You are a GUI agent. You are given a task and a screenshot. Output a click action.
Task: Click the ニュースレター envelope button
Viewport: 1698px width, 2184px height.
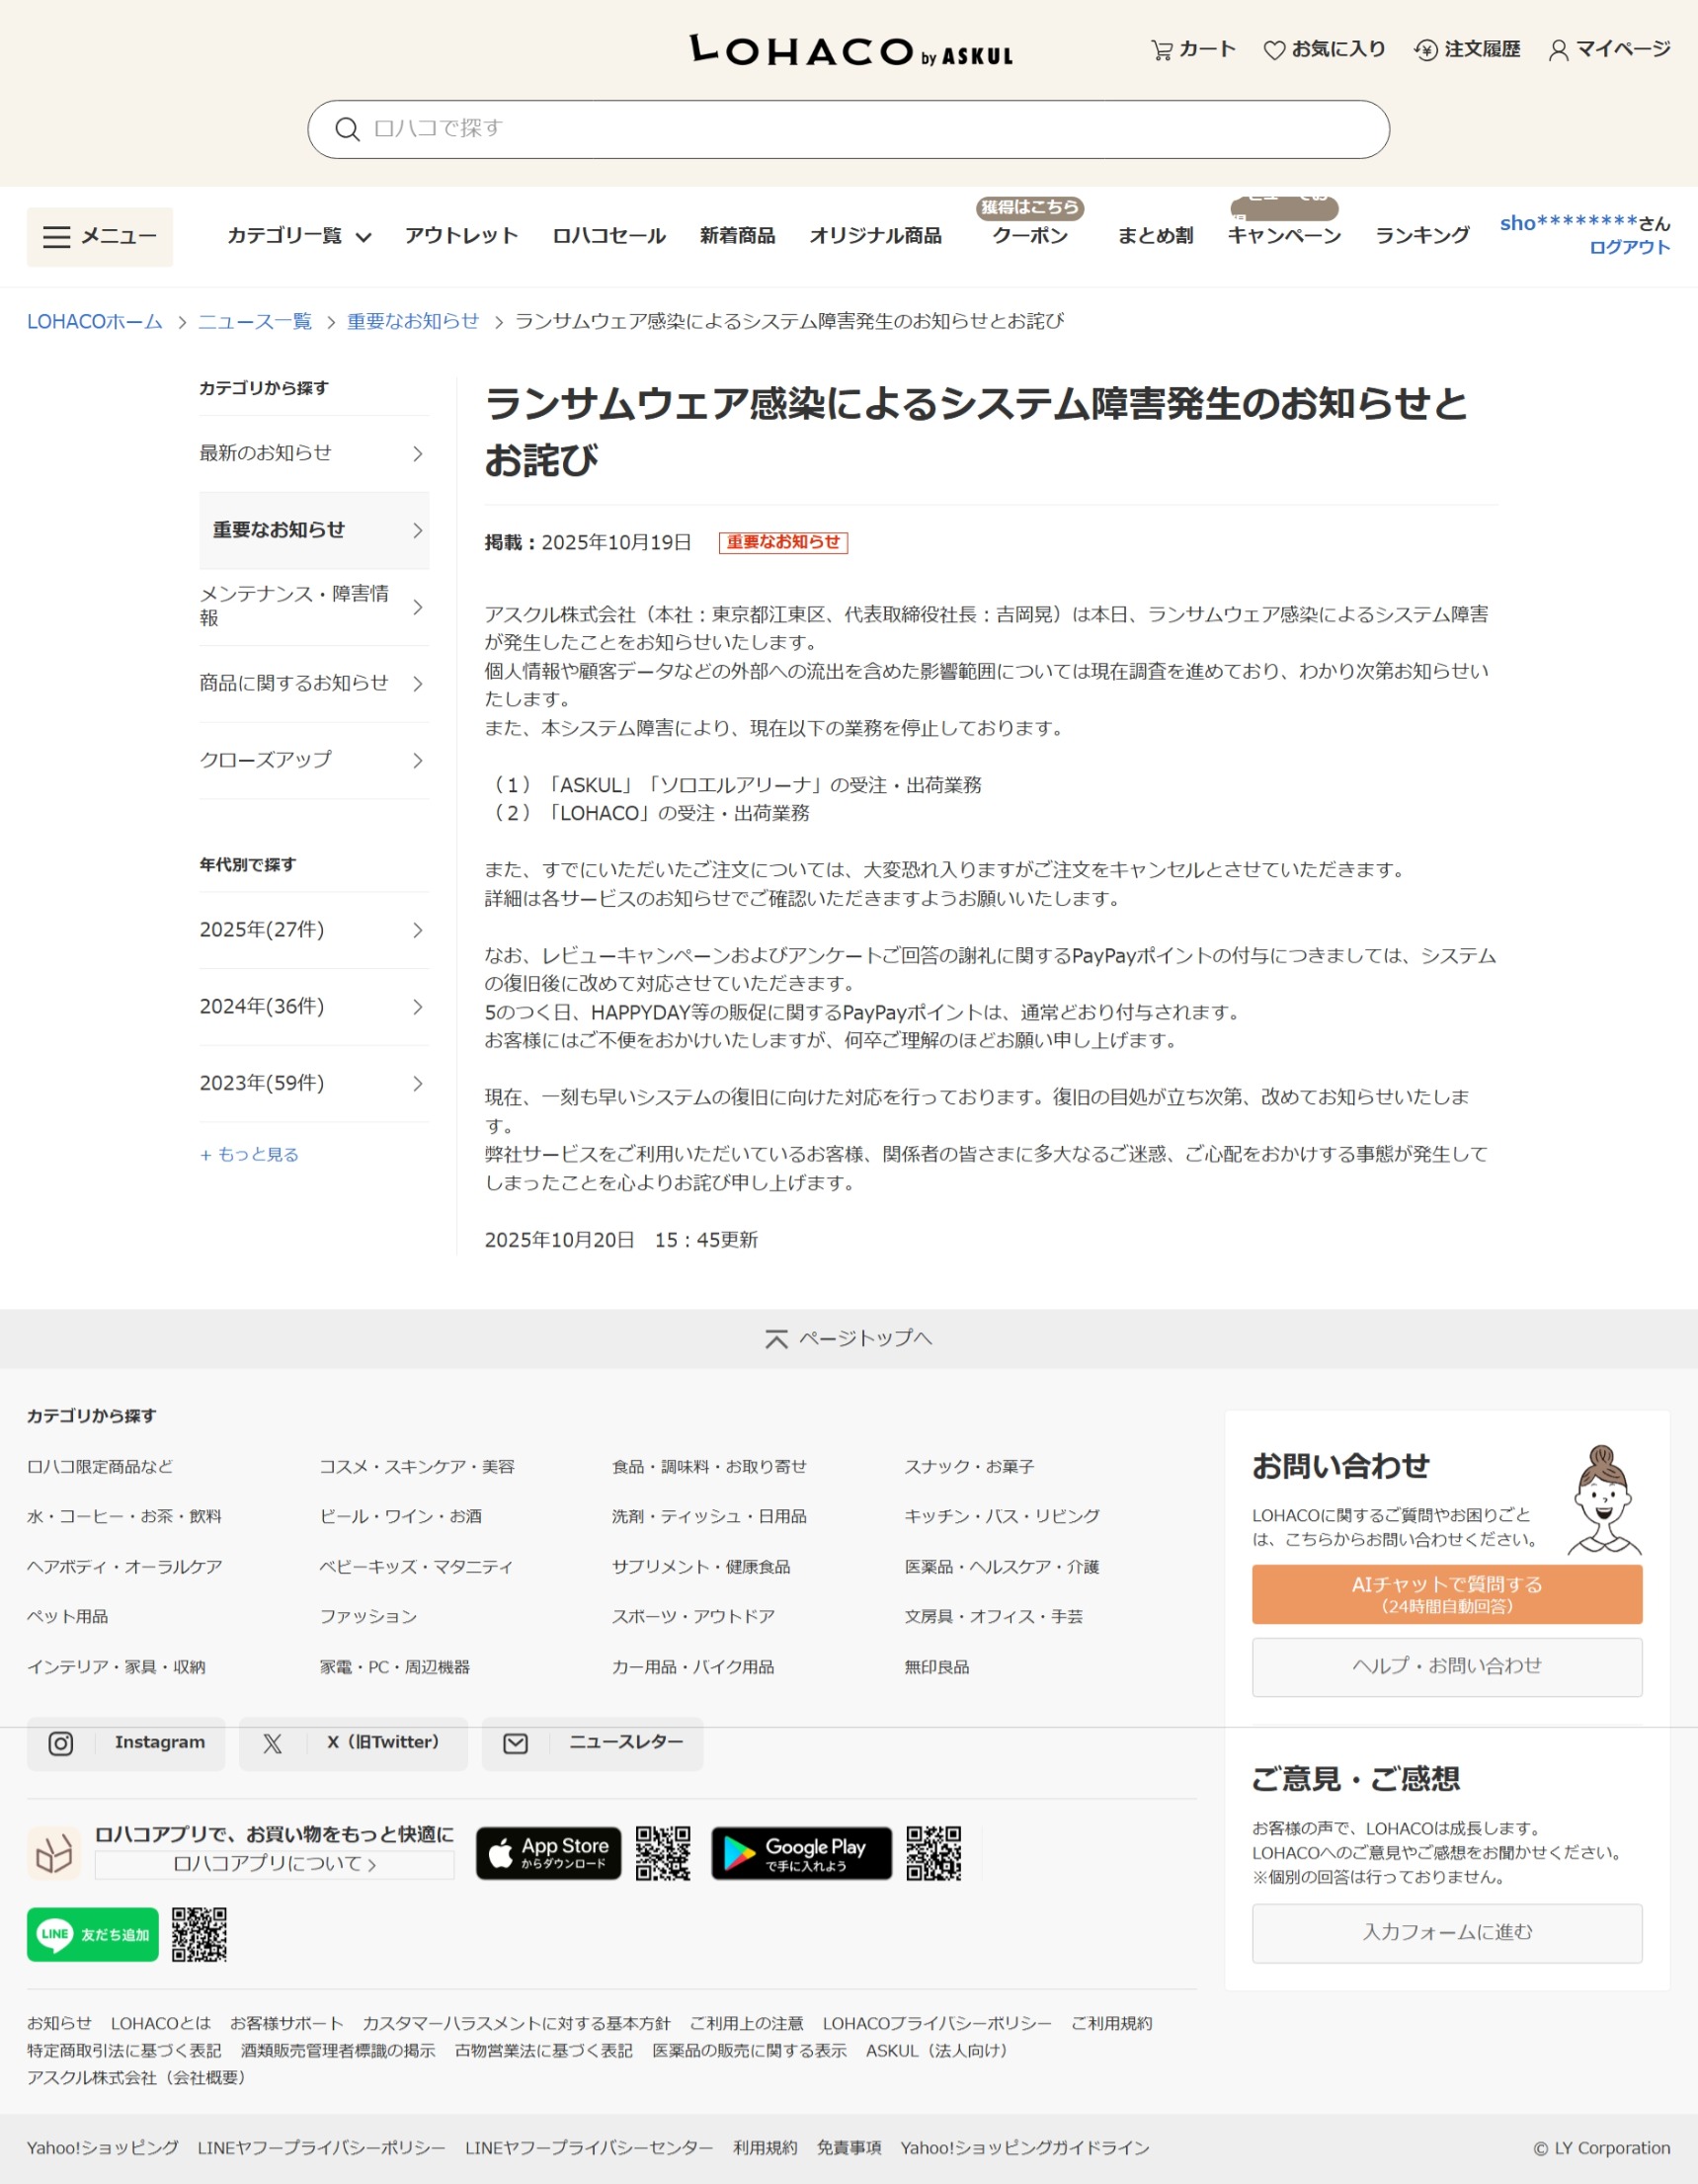592,1743
